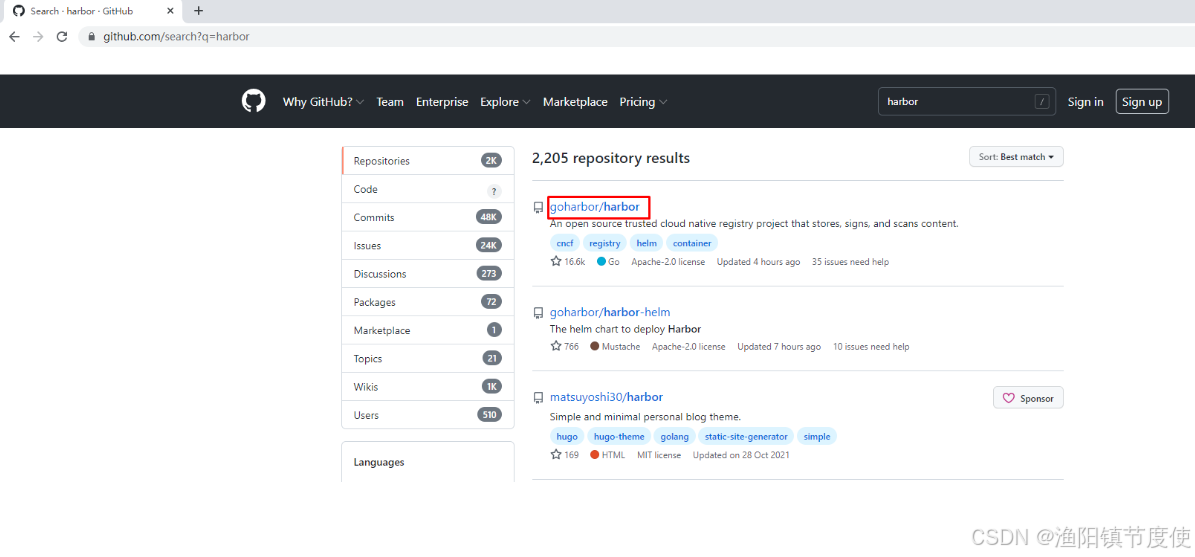Click the Languages section heading
The height and width of the screenshot is (557, 1195).
[x=379, y=462]
